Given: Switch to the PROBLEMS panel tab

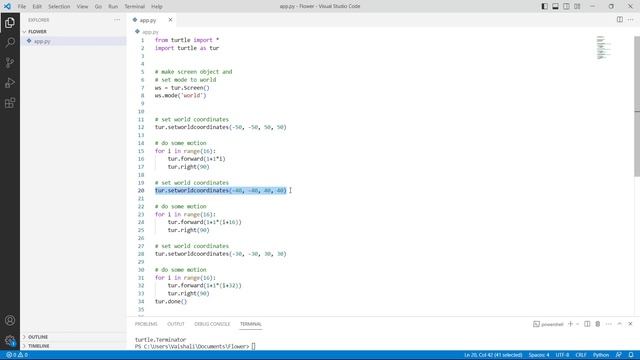Looking at the screenshot, I should coord(146,324).
